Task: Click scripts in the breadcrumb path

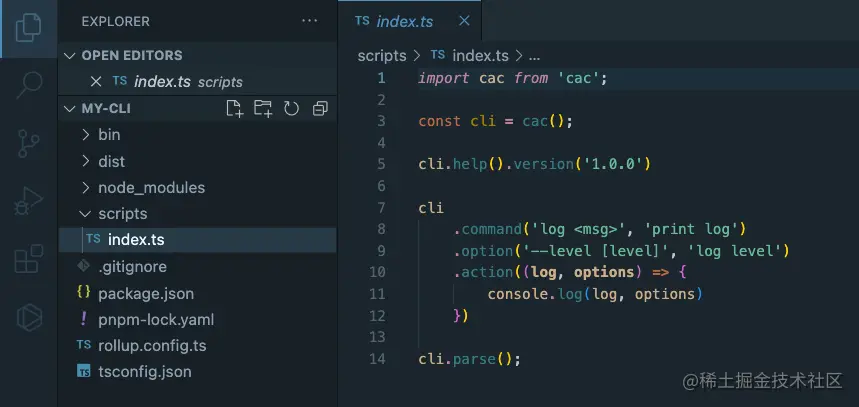Action: 382,55
